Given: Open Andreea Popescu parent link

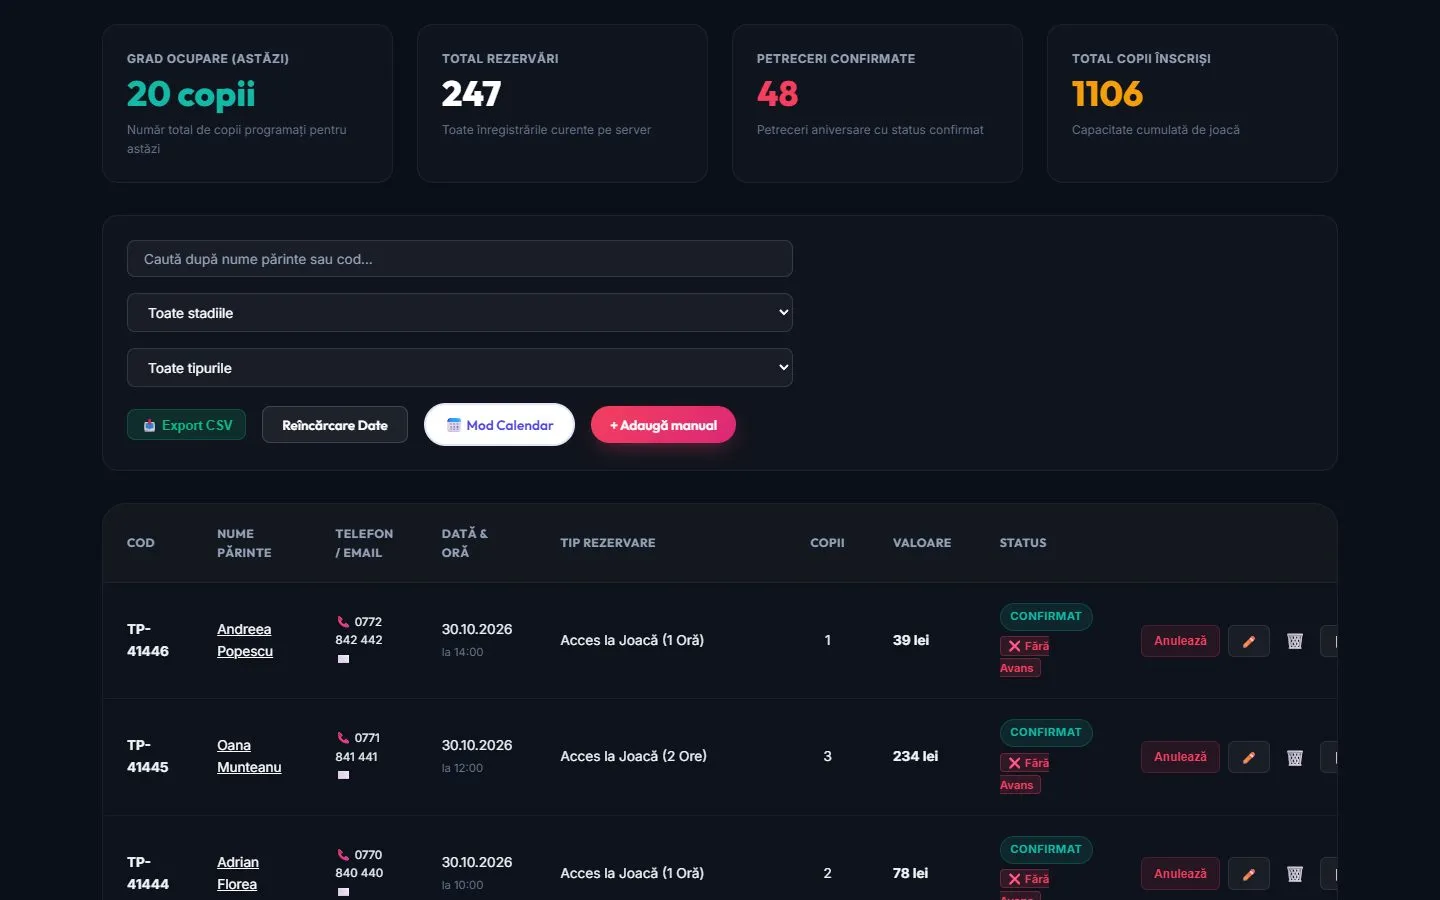Looking at the screenshot, I should (245, 640).
